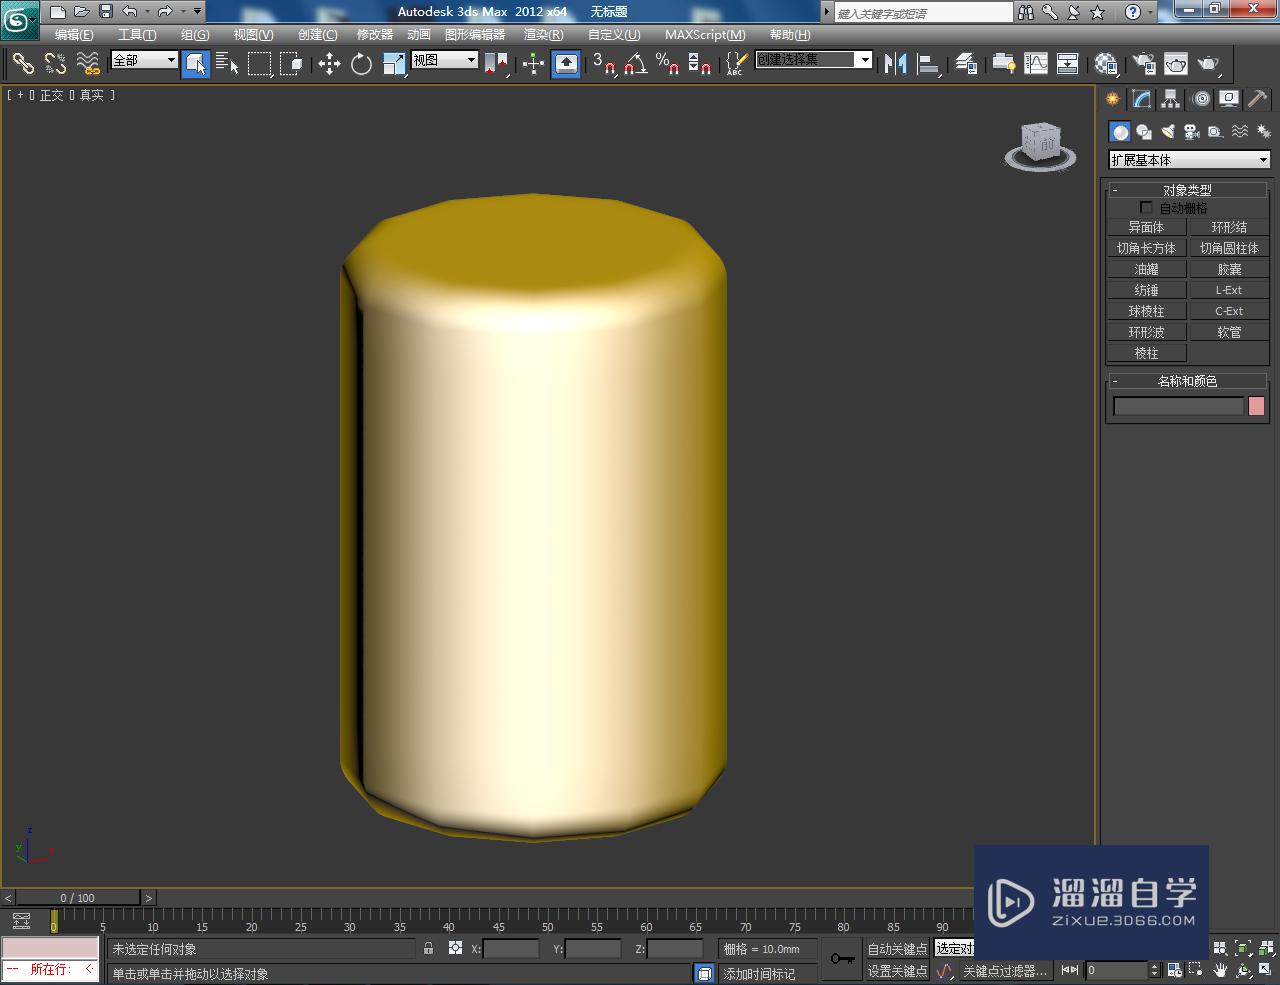Toggle 设置关键点 set key mode
Viewport: 1280px width, 985px height.
[897, 971]
